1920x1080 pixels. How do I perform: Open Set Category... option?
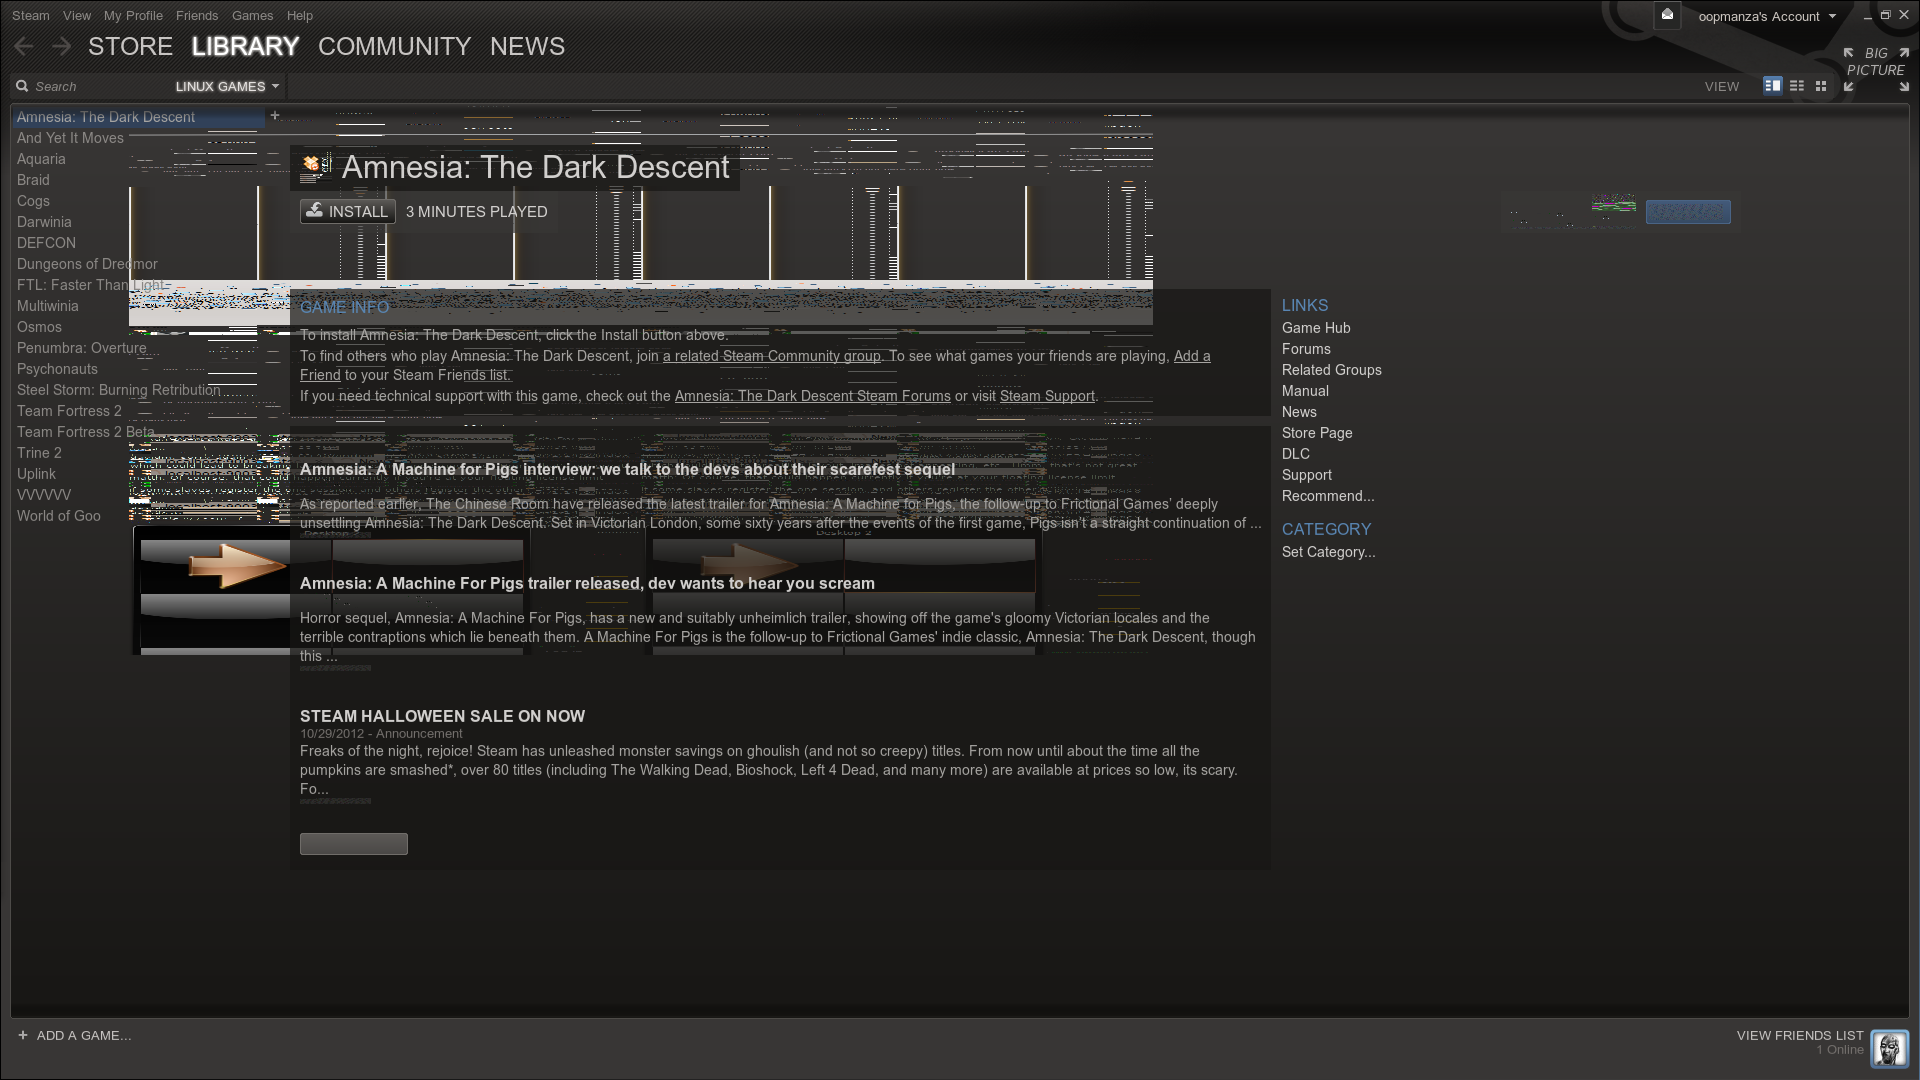point(1328,552)
